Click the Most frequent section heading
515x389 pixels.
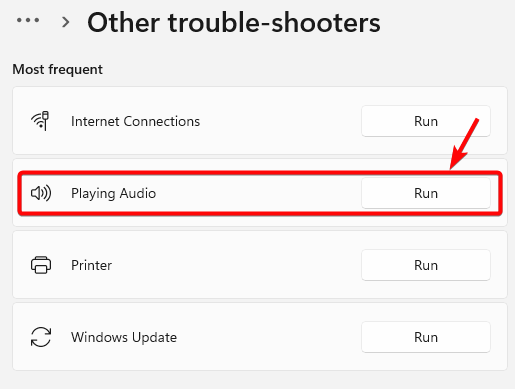click(x=57, y=69)
